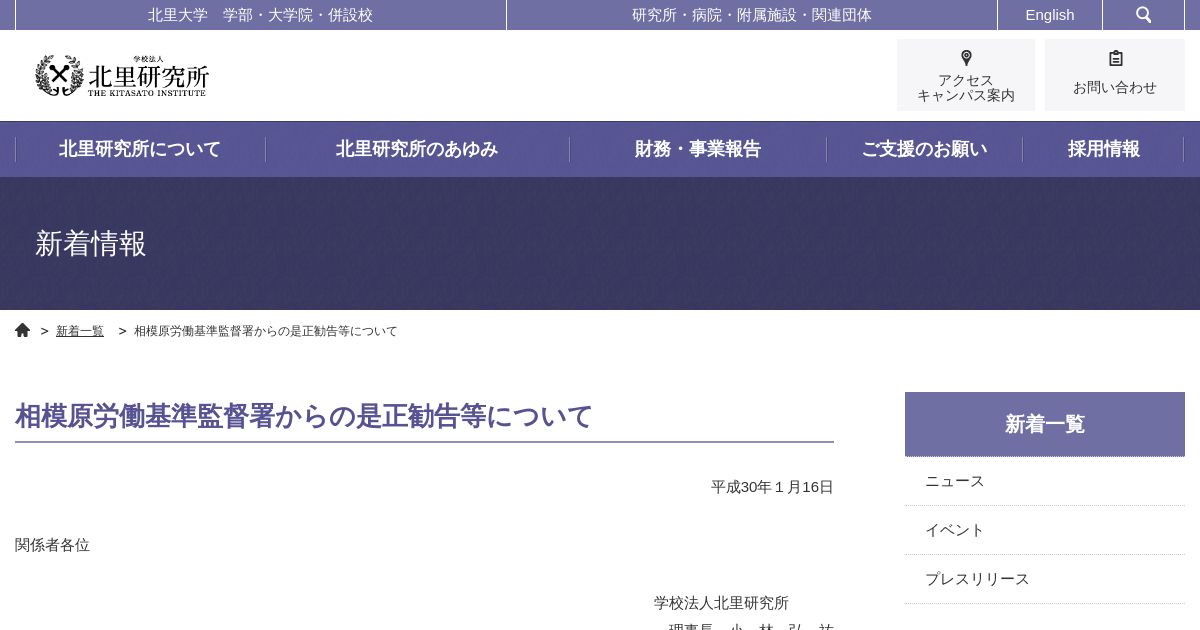Open 北里研究所について navigation item
The image size is (1200, 630).
pyautogui.click(x=140, y=149)
